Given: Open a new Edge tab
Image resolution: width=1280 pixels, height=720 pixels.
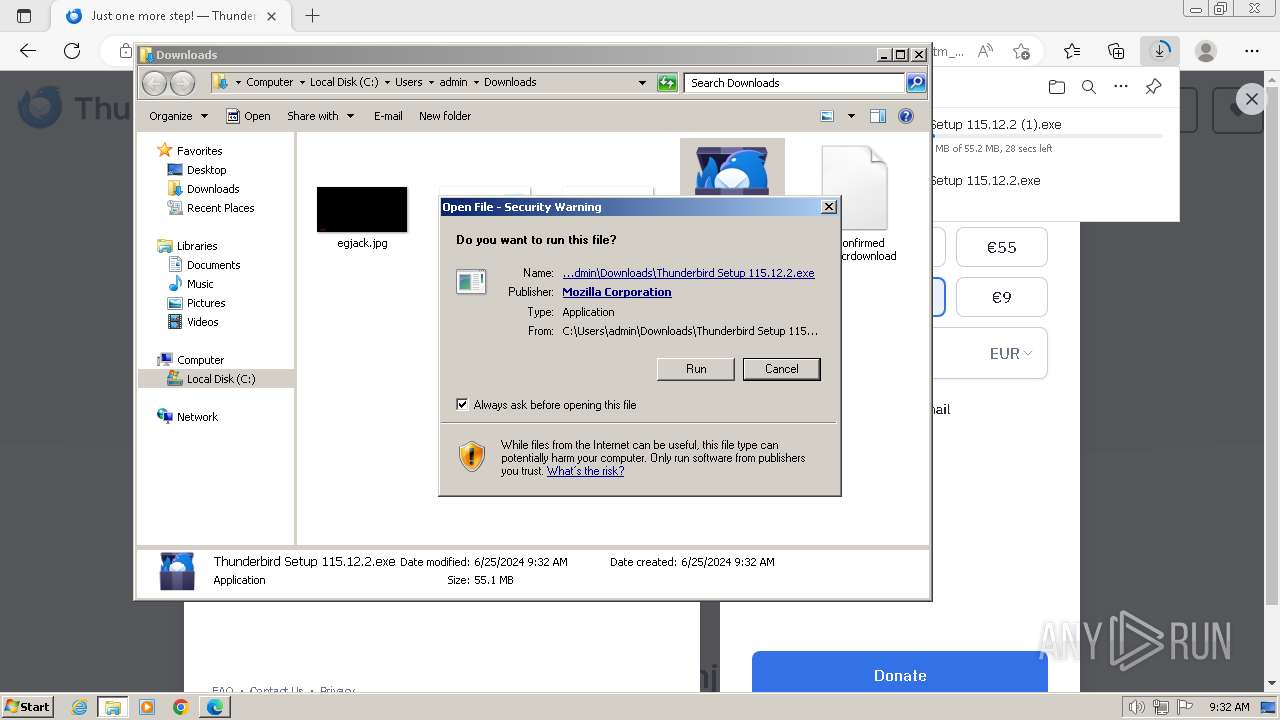Looking at the screenshot, I should pyautogui.click(x=312, y=16).
